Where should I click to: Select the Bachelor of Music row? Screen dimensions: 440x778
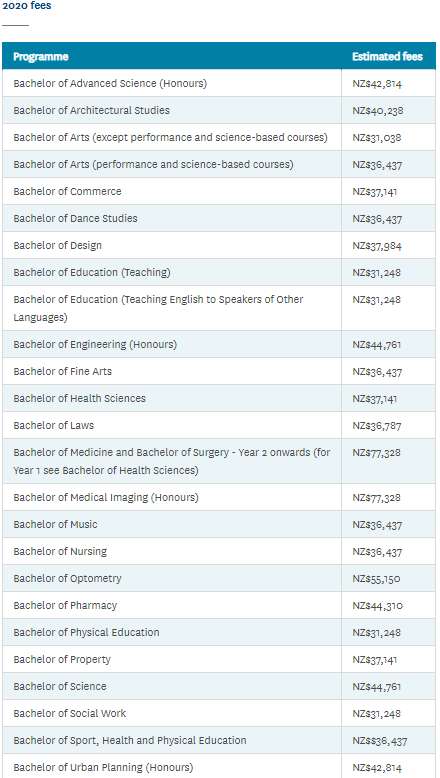tap(219, 524)
